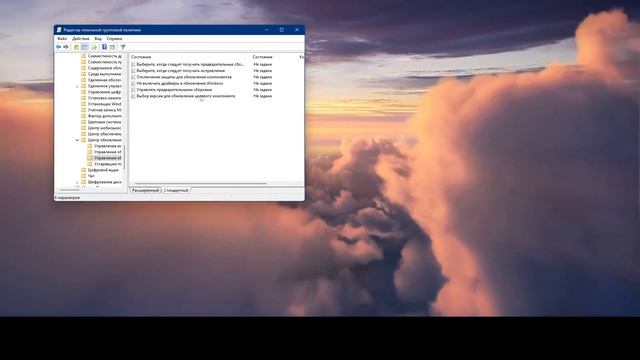640x360 pixels.
Task: Click the folder icon next to 'Чат'
Action: [x=83, y=176]
